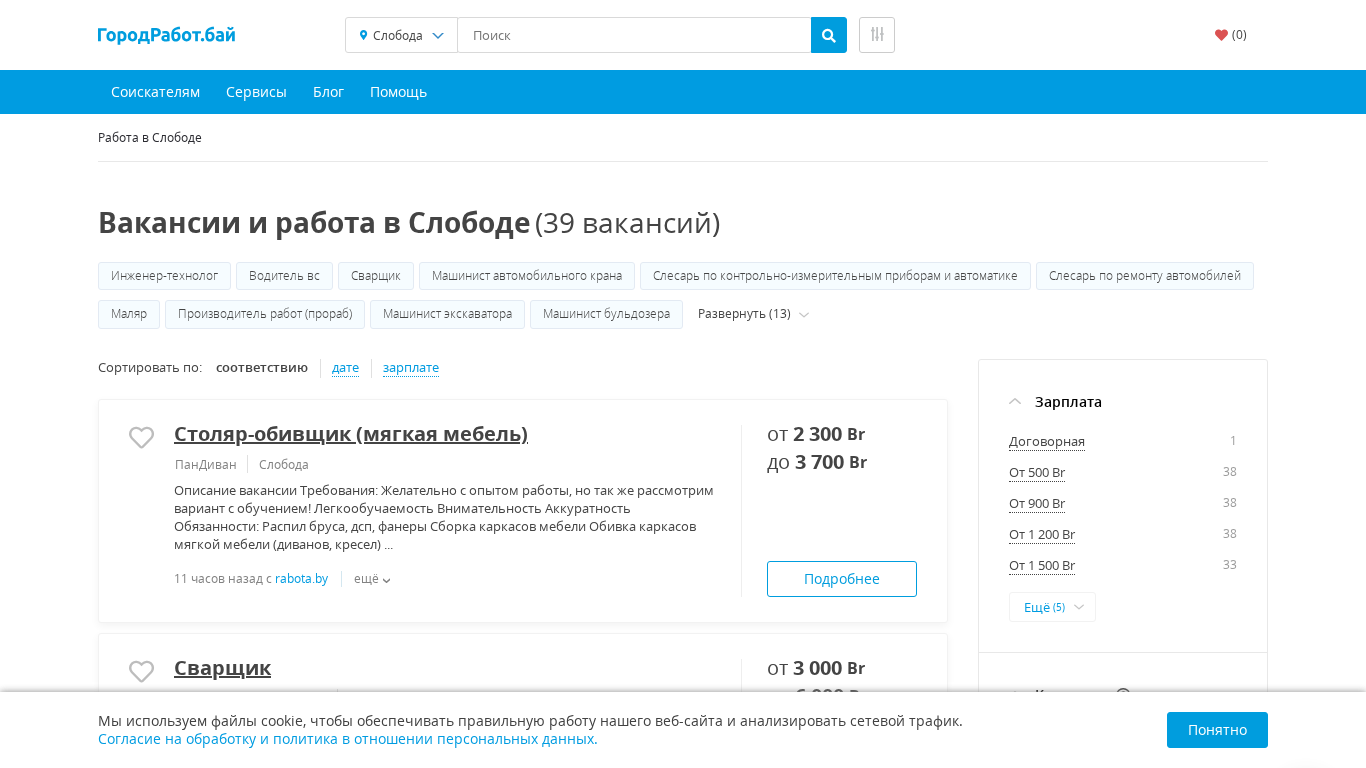Click into the Поиск search field
This screenshot has height=768, width=1366.
pyautogui.click(x=634, y=35)
